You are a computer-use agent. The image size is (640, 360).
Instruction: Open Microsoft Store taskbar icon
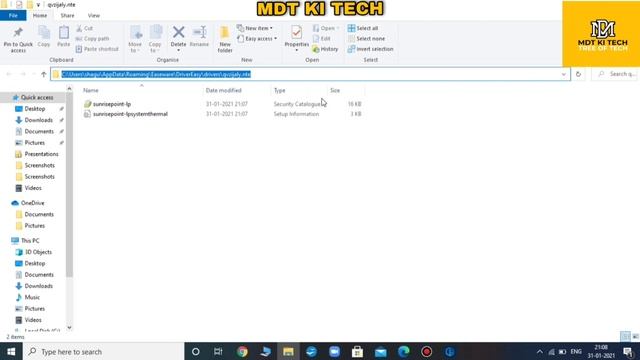tap(357, 351)
